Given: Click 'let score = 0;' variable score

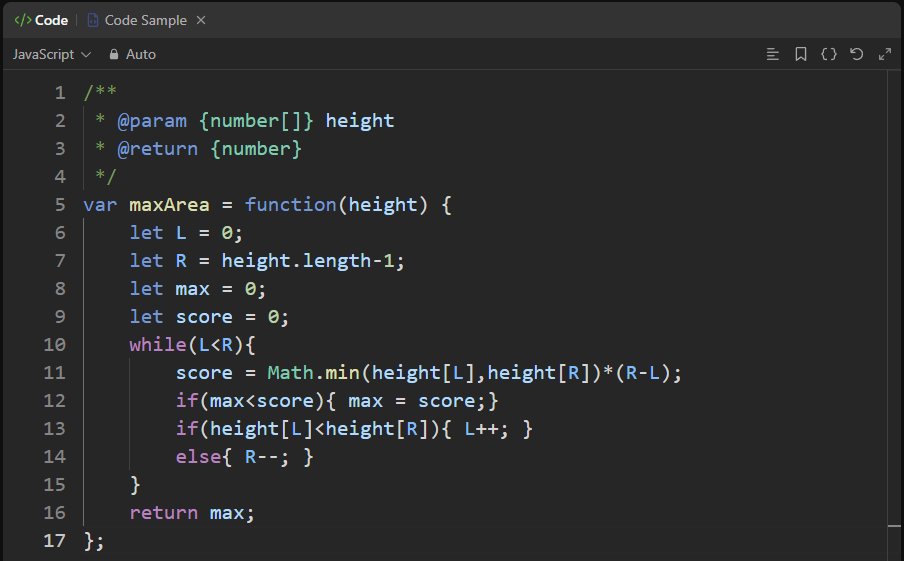Looking at the screenshot, I should (x=204, y=317).
